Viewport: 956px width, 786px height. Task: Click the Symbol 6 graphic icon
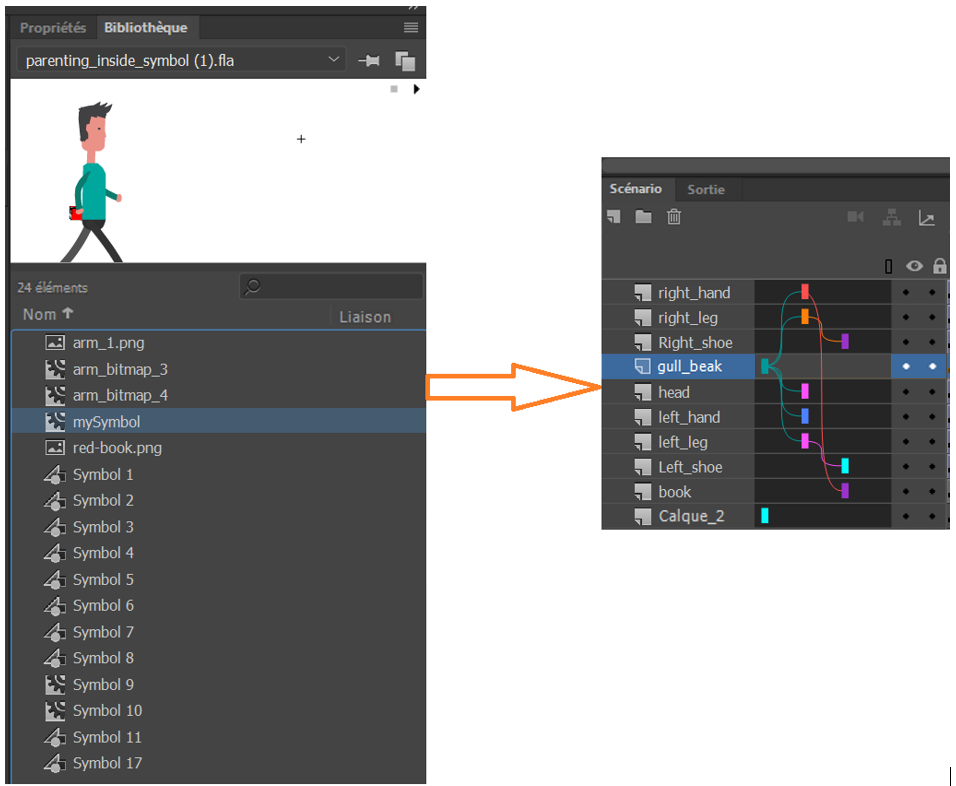coord(55,606)
